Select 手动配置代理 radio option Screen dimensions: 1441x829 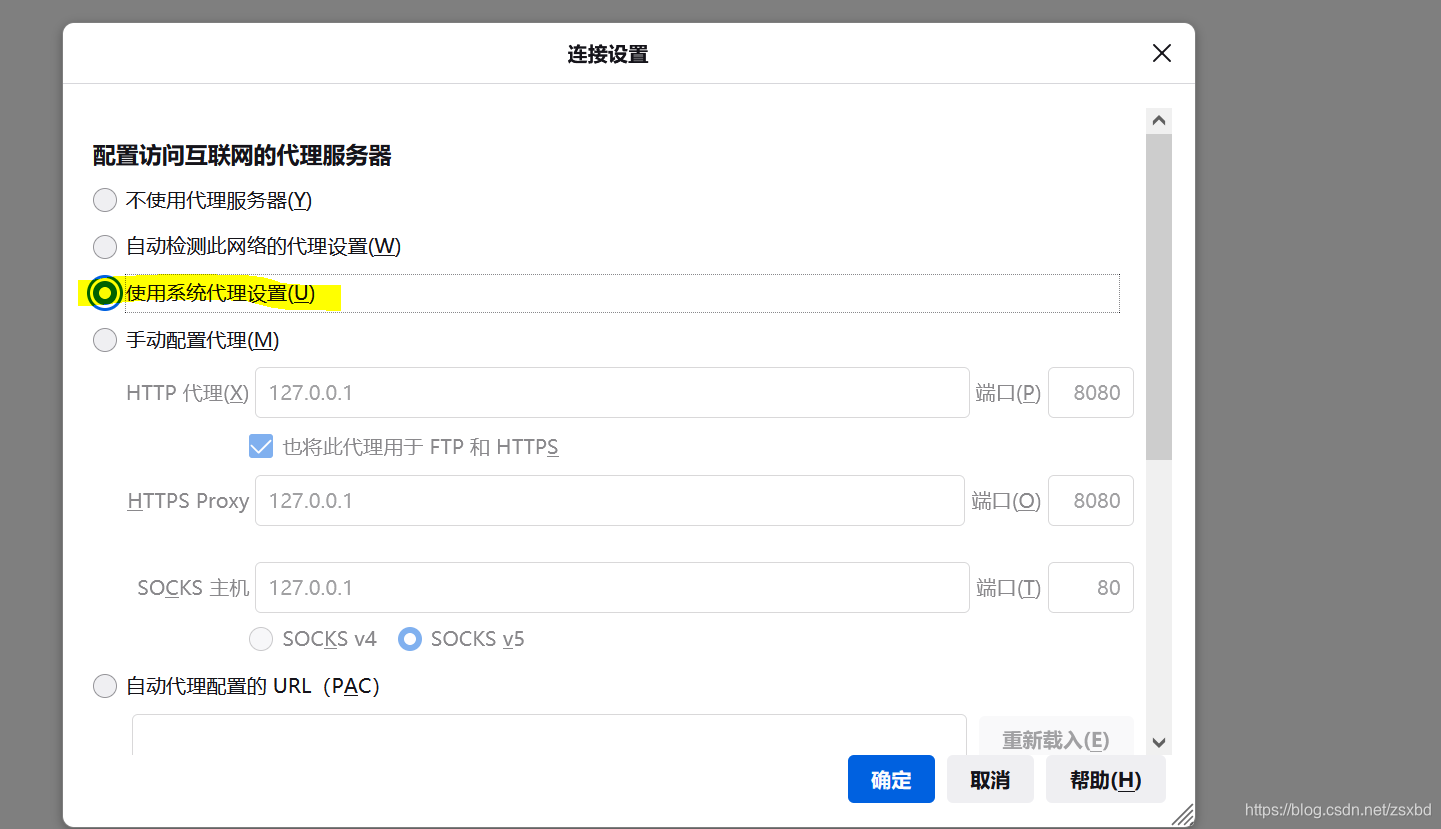tap(105, 340)
